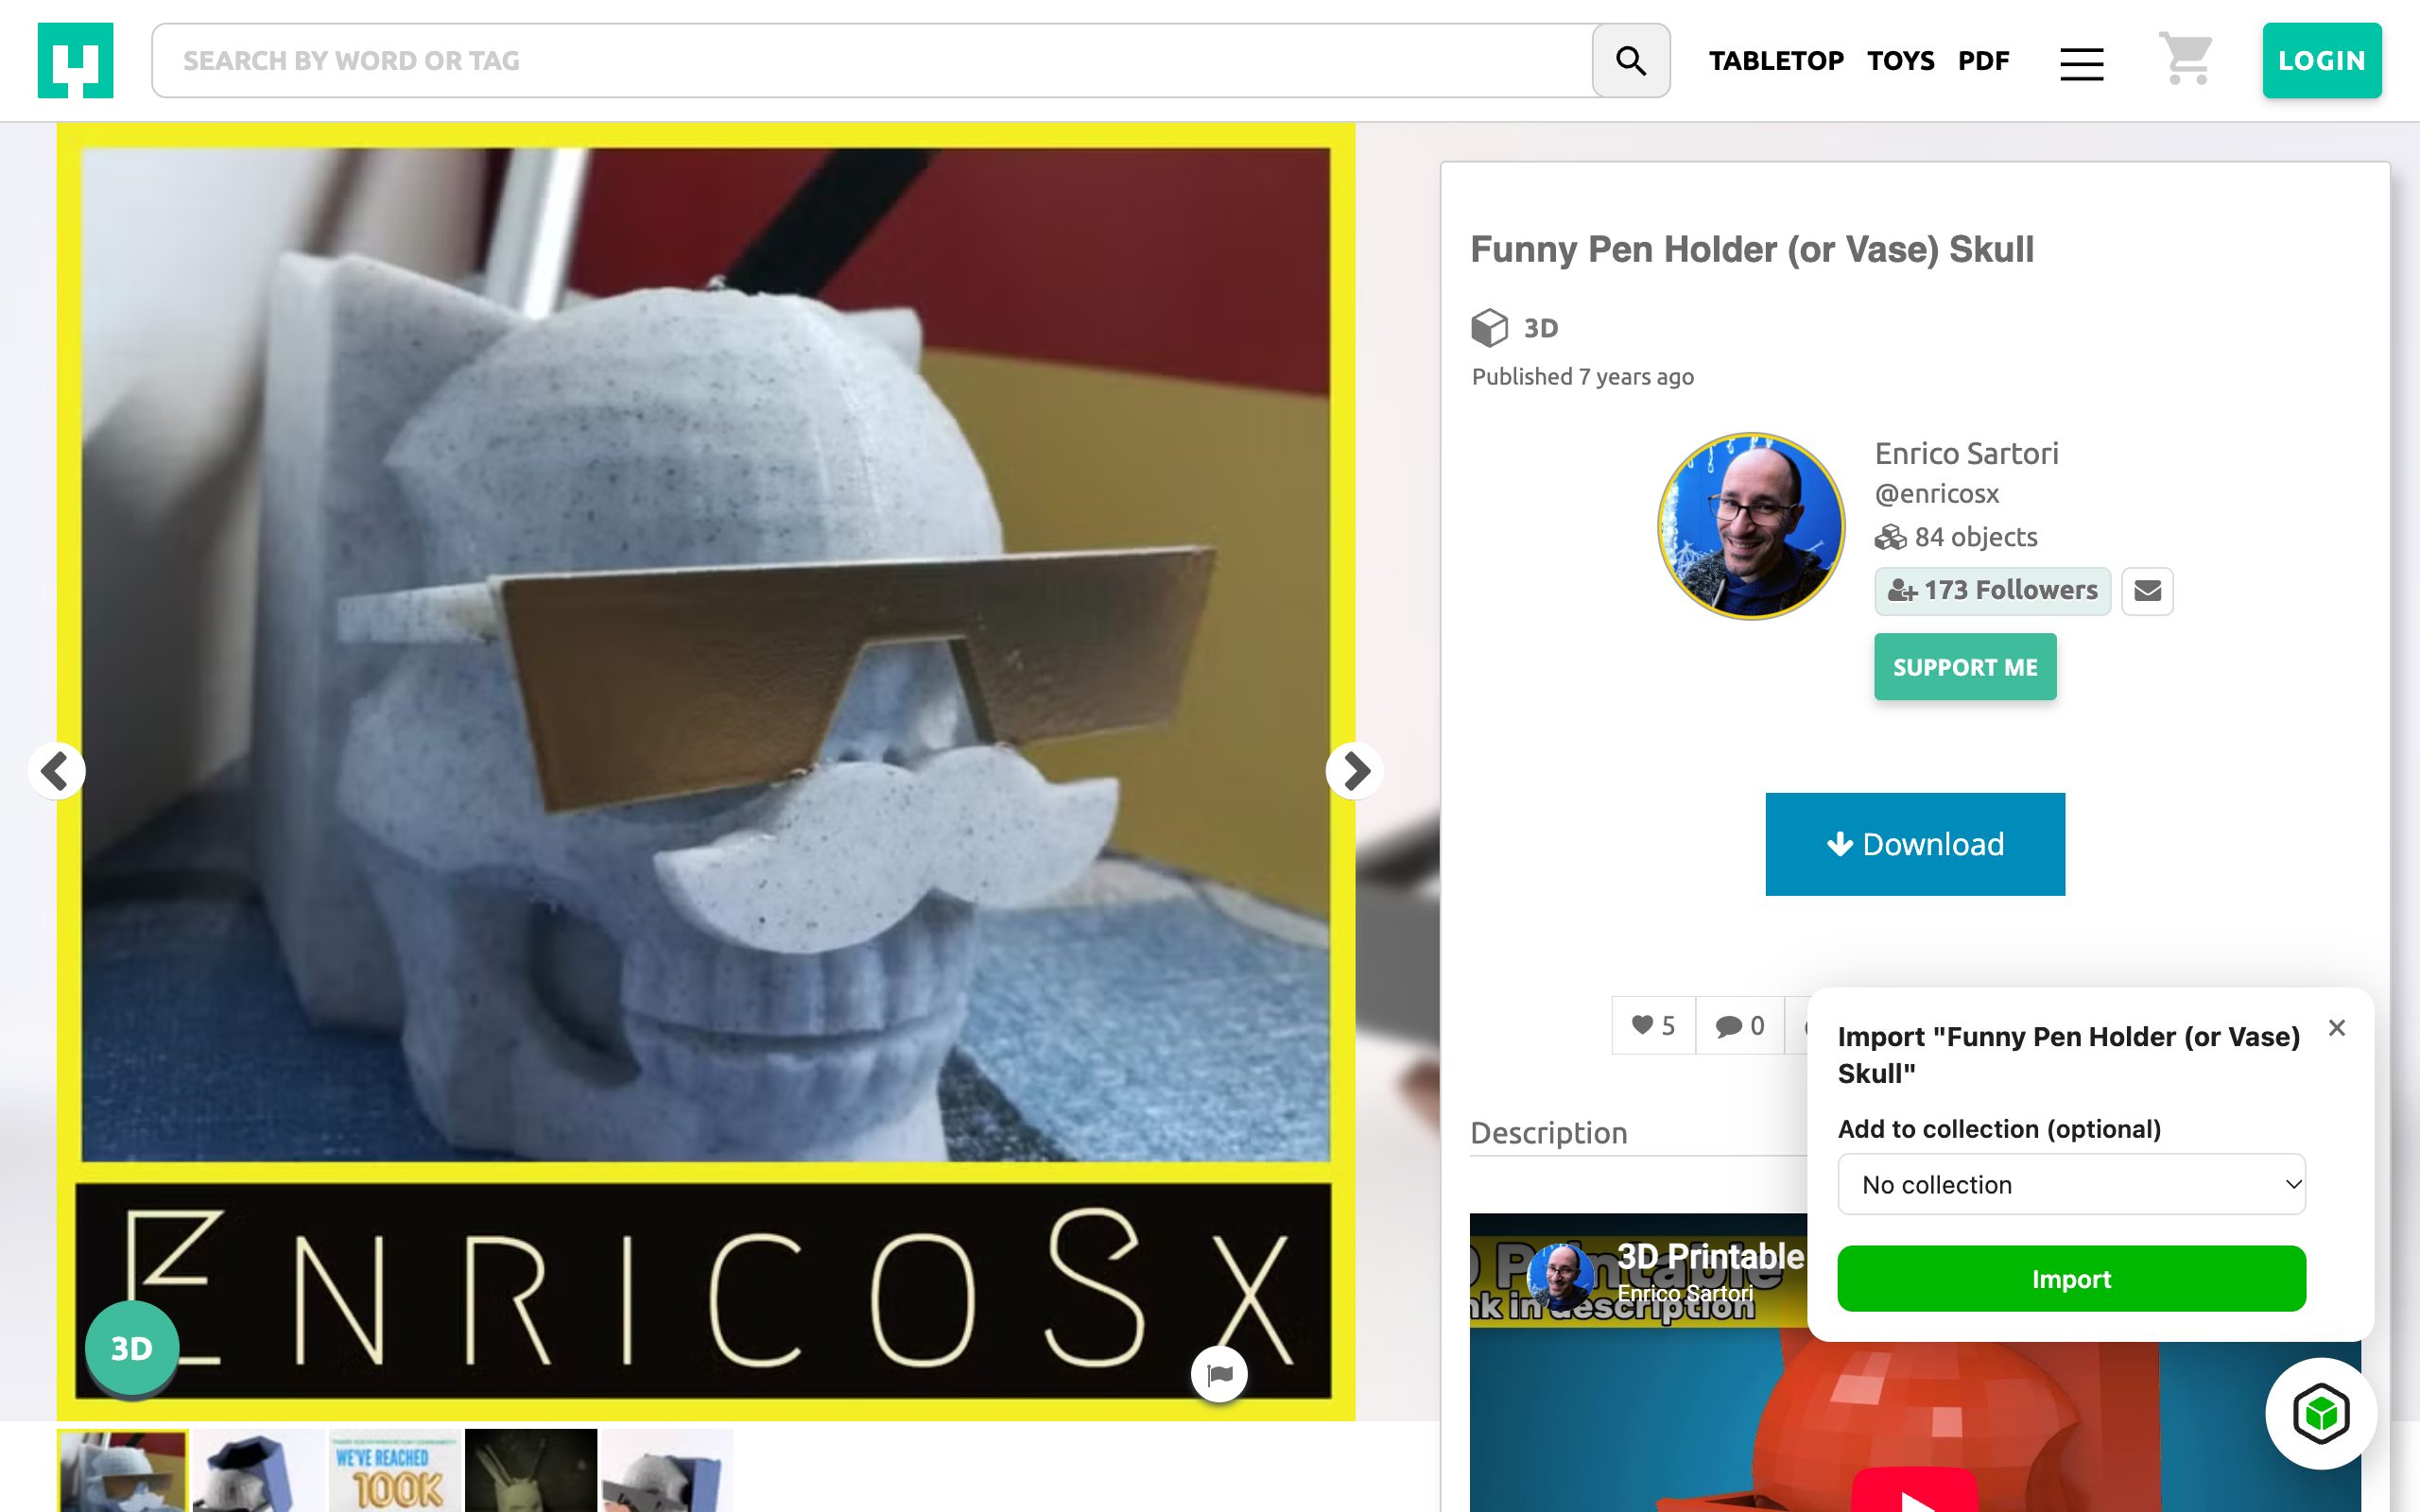Select the 'We've reached 100K' thumbnail
Screen dimensions: 2420x1512
point(395,1470)
